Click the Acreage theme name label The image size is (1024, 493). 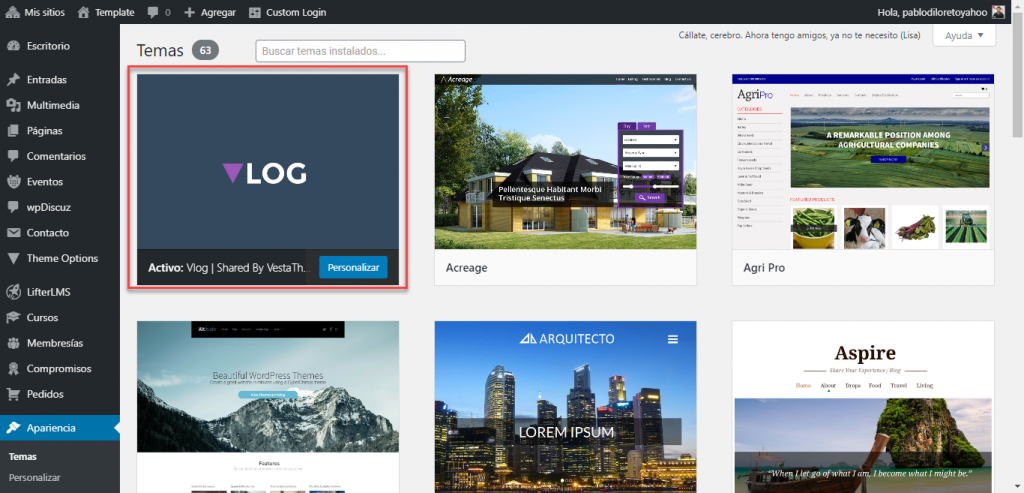[x=466, y=268]
